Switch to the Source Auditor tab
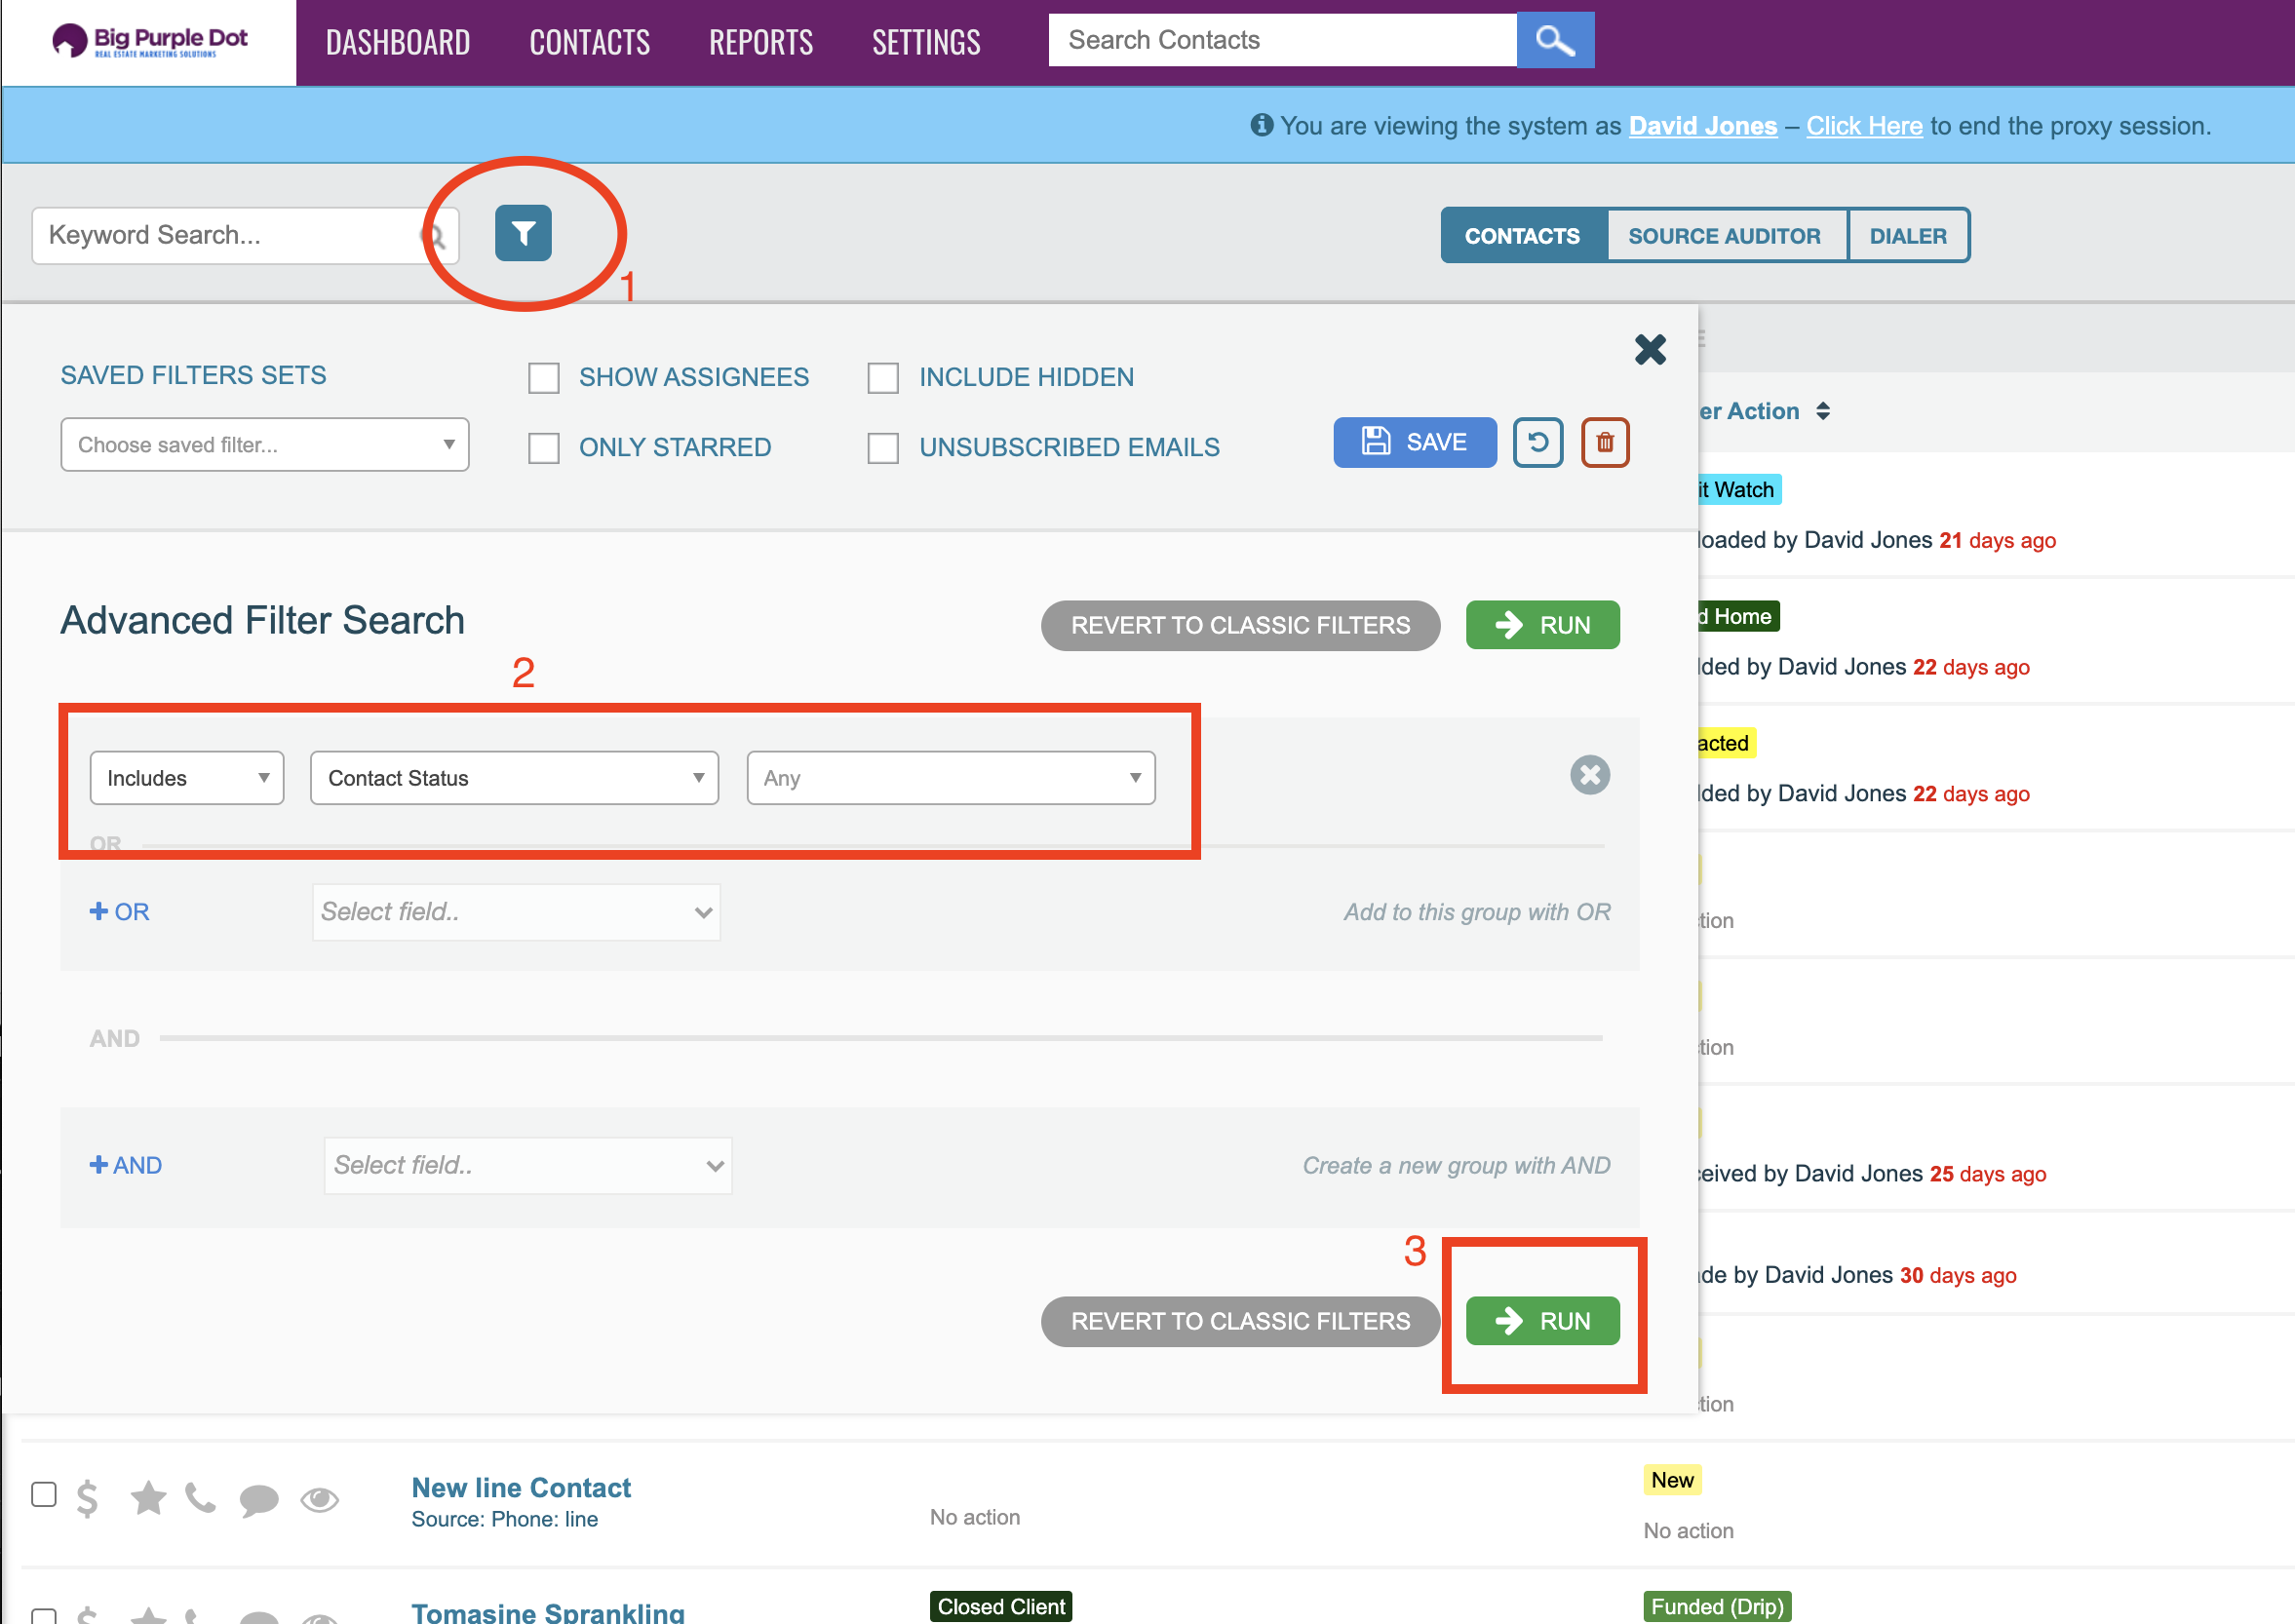 pyautogui.click(x=1723, y=236)
